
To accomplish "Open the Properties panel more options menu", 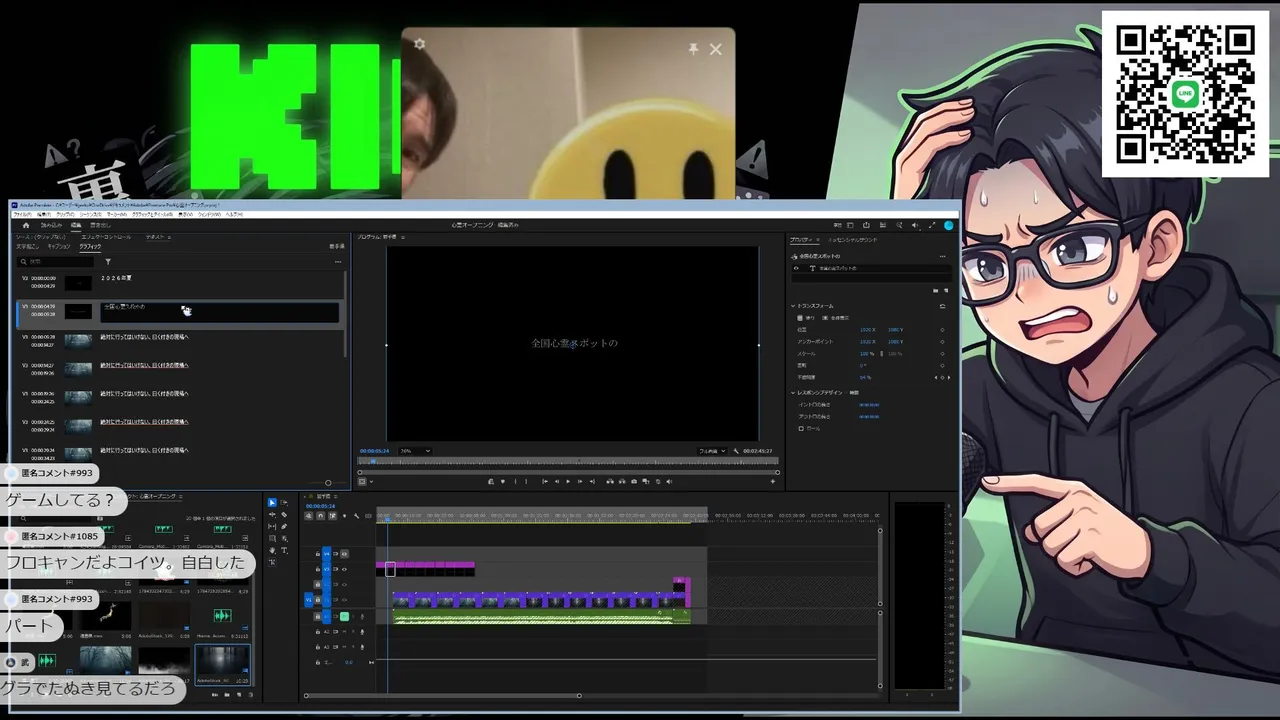I will (942, 256).
